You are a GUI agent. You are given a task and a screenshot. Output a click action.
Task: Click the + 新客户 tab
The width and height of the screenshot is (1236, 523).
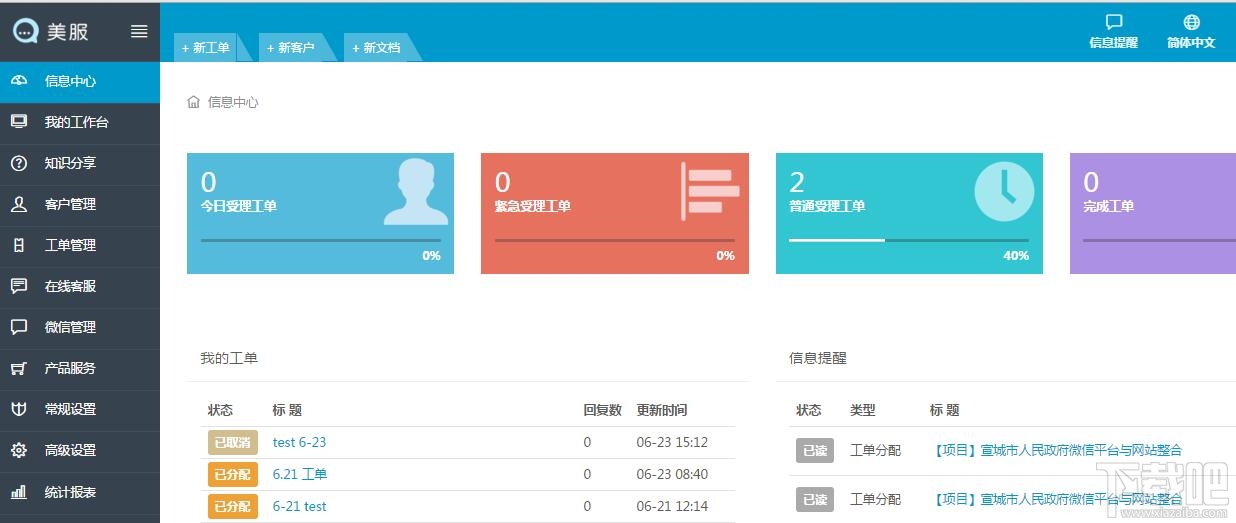[x=291, y=47]
